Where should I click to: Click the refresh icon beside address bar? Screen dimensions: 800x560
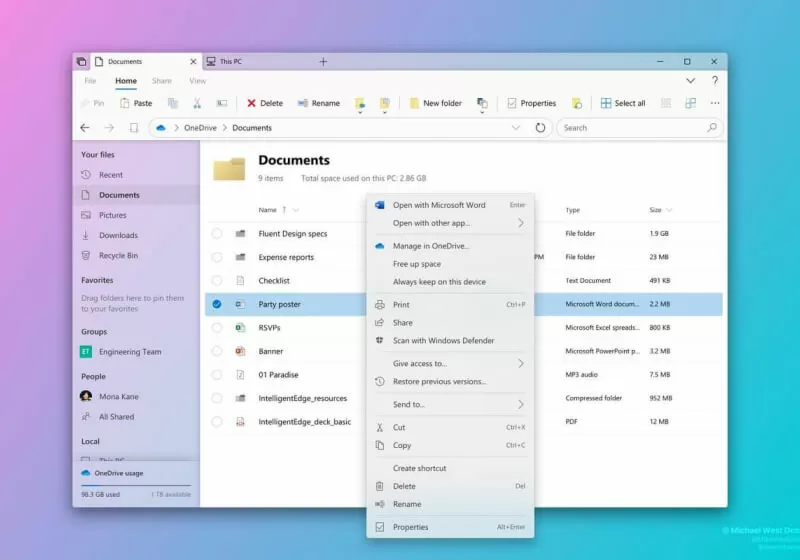point(540,128)
